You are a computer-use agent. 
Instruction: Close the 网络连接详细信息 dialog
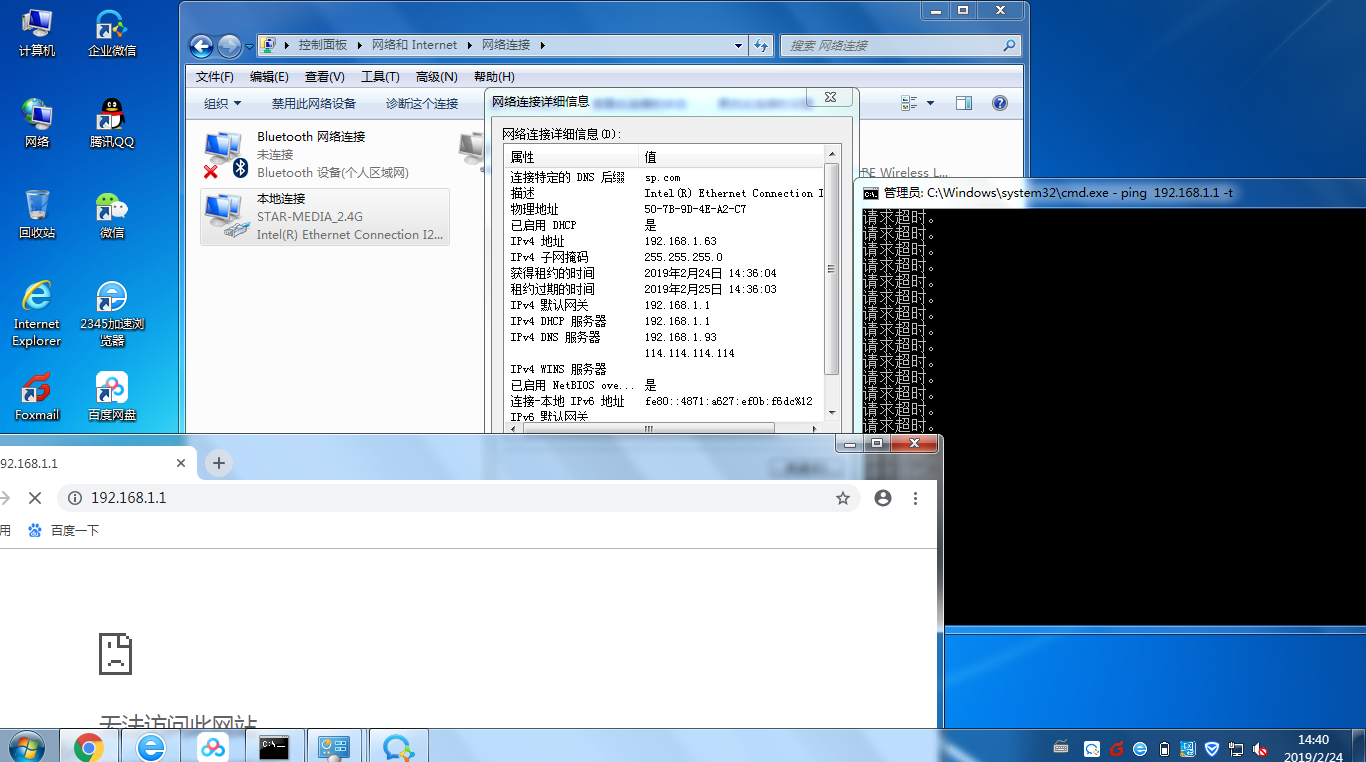click(x=830, y=97)
